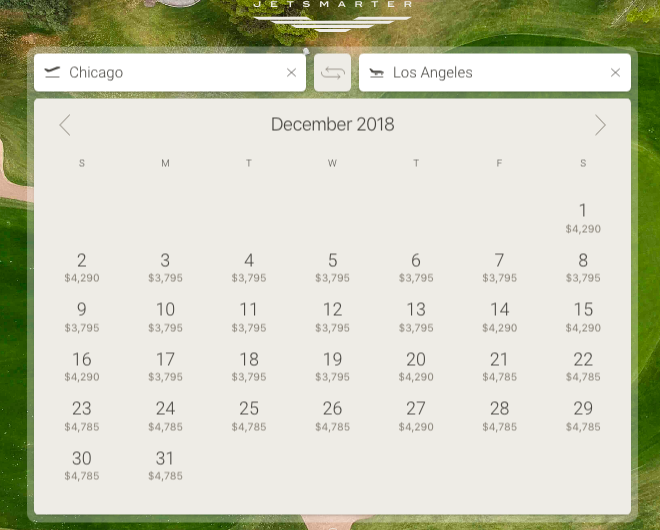This screenshot has height=530, width=660.
Task: Select December 31 on the calendar
Action: (x=165, y=464)
